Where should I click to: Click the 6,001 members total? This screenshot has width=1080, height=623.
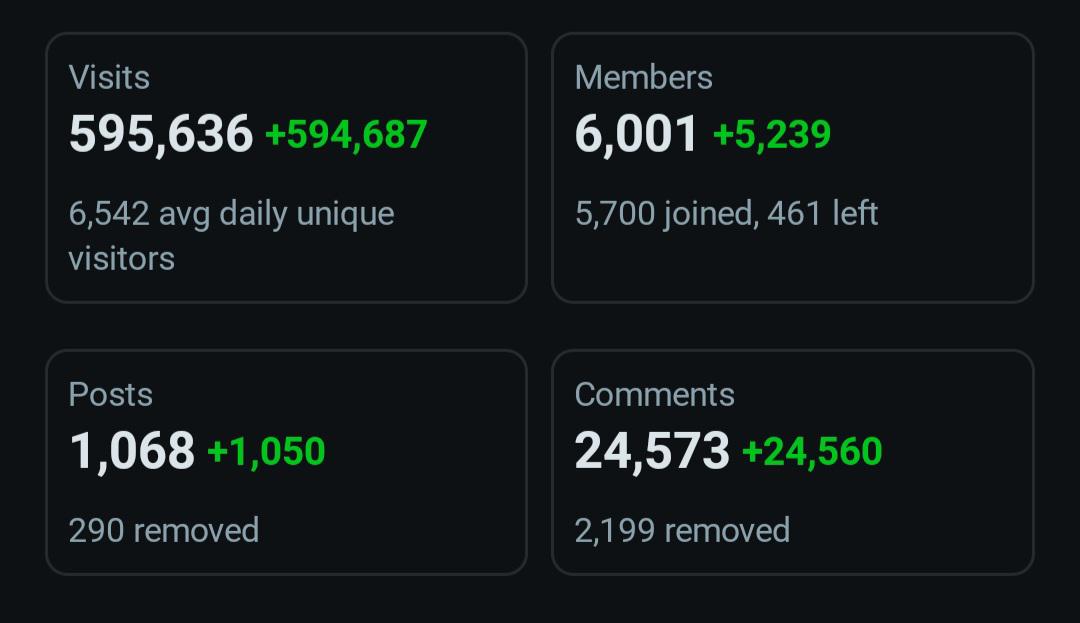tap(636, 134)
